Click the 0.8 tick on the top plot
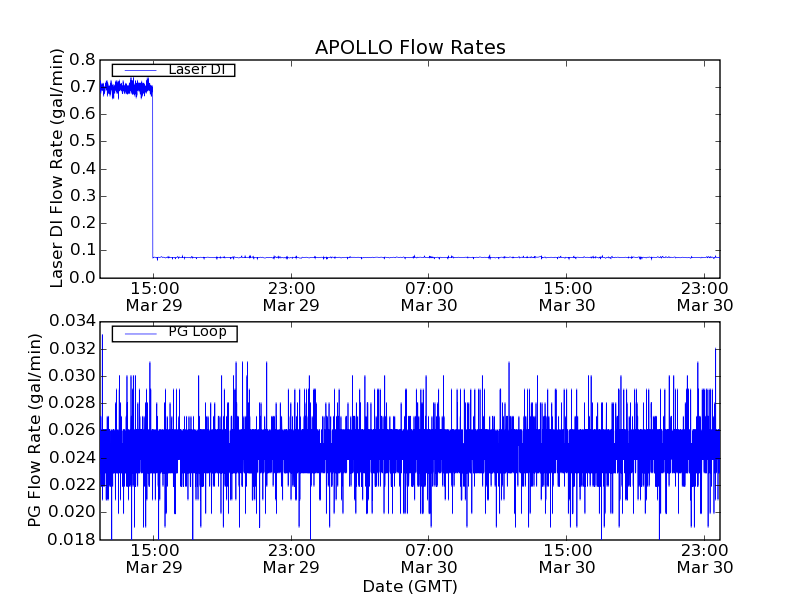800x600 pixels. click(x=82, y=60)
